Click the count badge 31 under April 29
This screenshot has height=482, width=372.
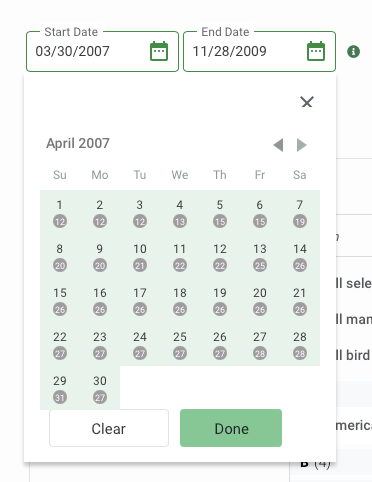pyautogui.click(x=60, y=397)
